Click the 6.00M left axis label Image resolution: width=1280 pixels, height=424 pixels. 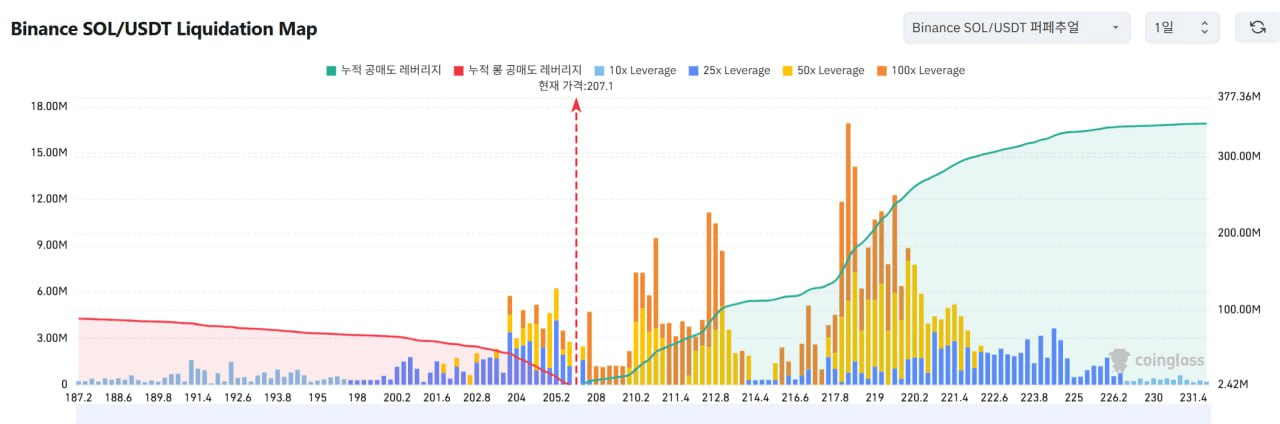pos(51,291)
